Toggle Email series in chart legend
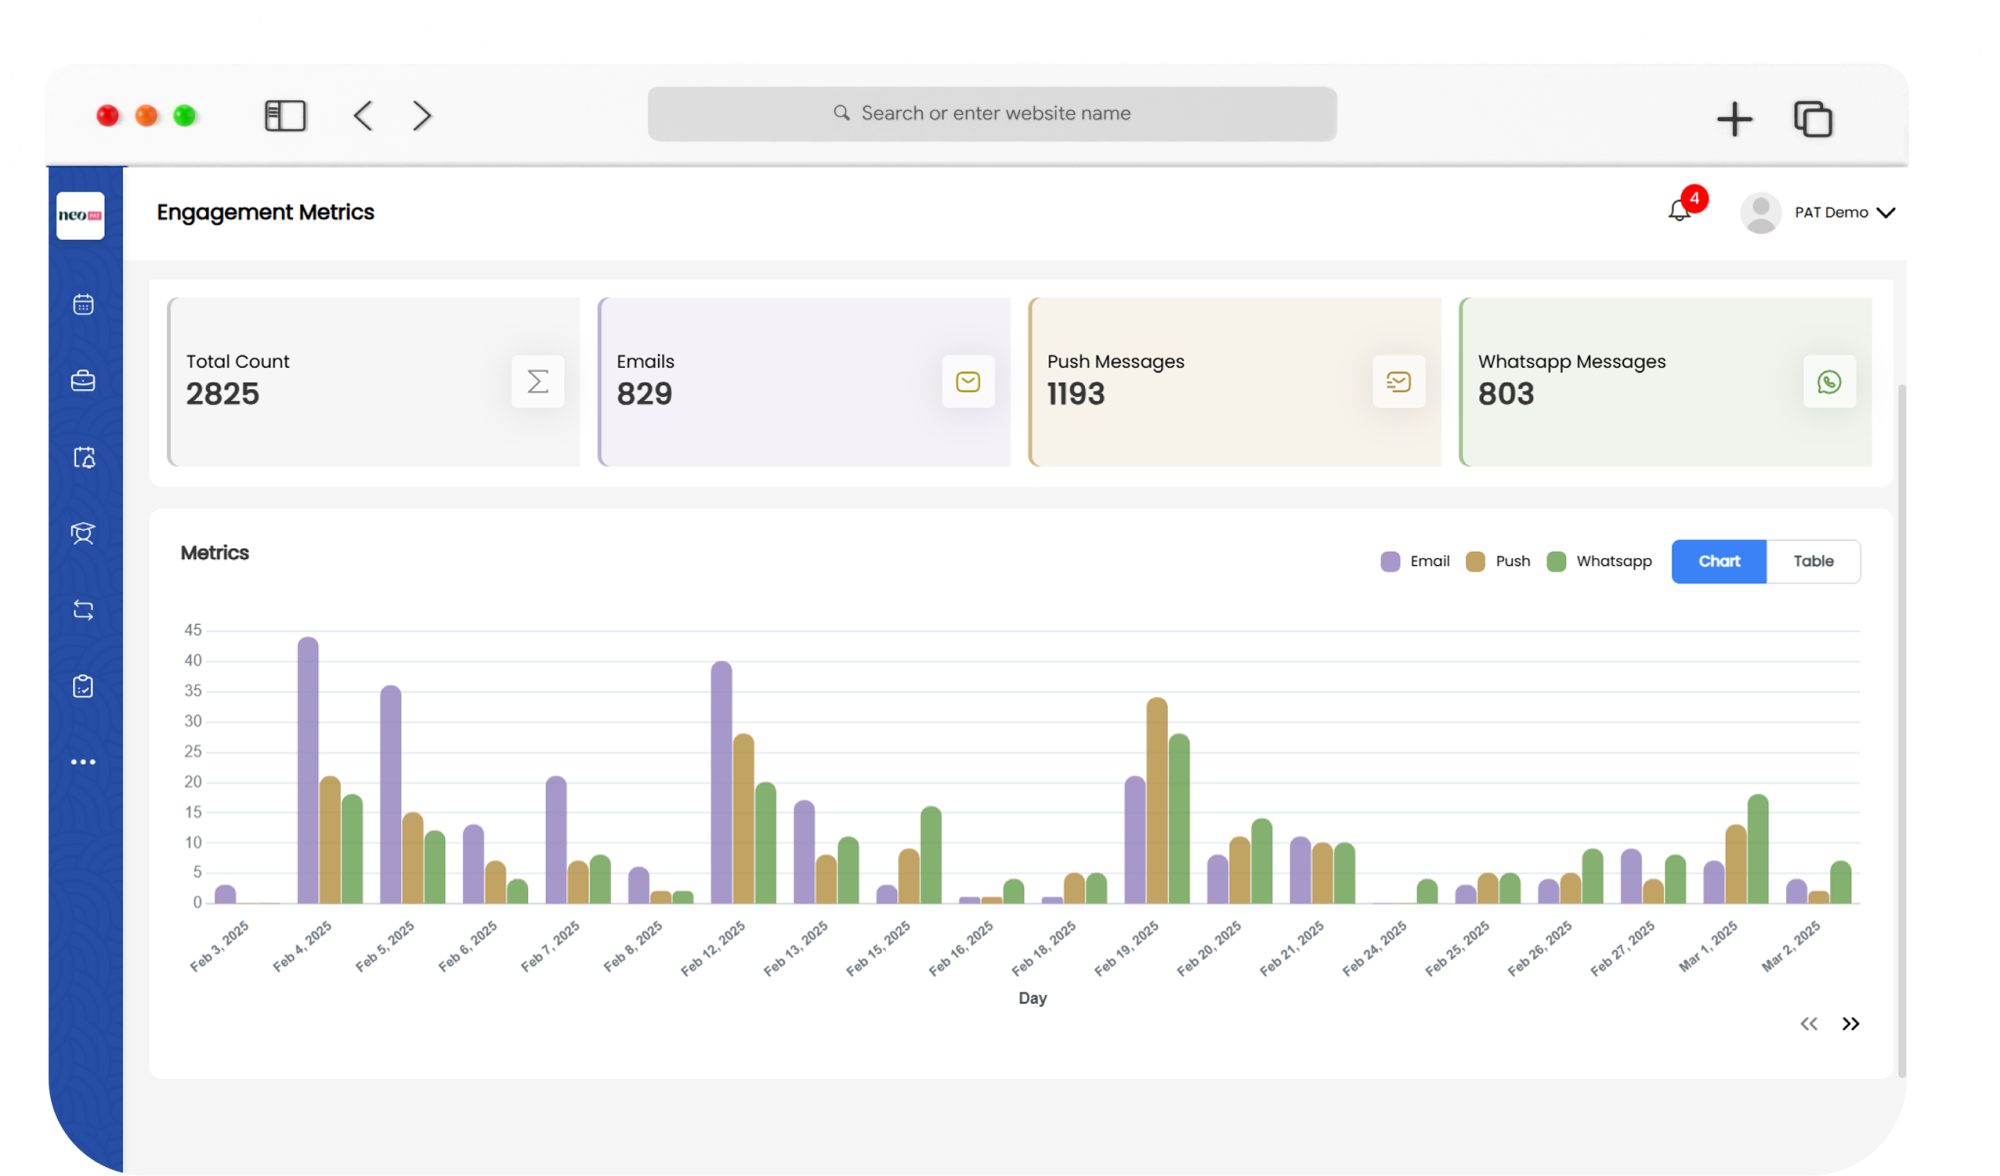The image size is (2000, 1176). click(x=1415, y=561)
